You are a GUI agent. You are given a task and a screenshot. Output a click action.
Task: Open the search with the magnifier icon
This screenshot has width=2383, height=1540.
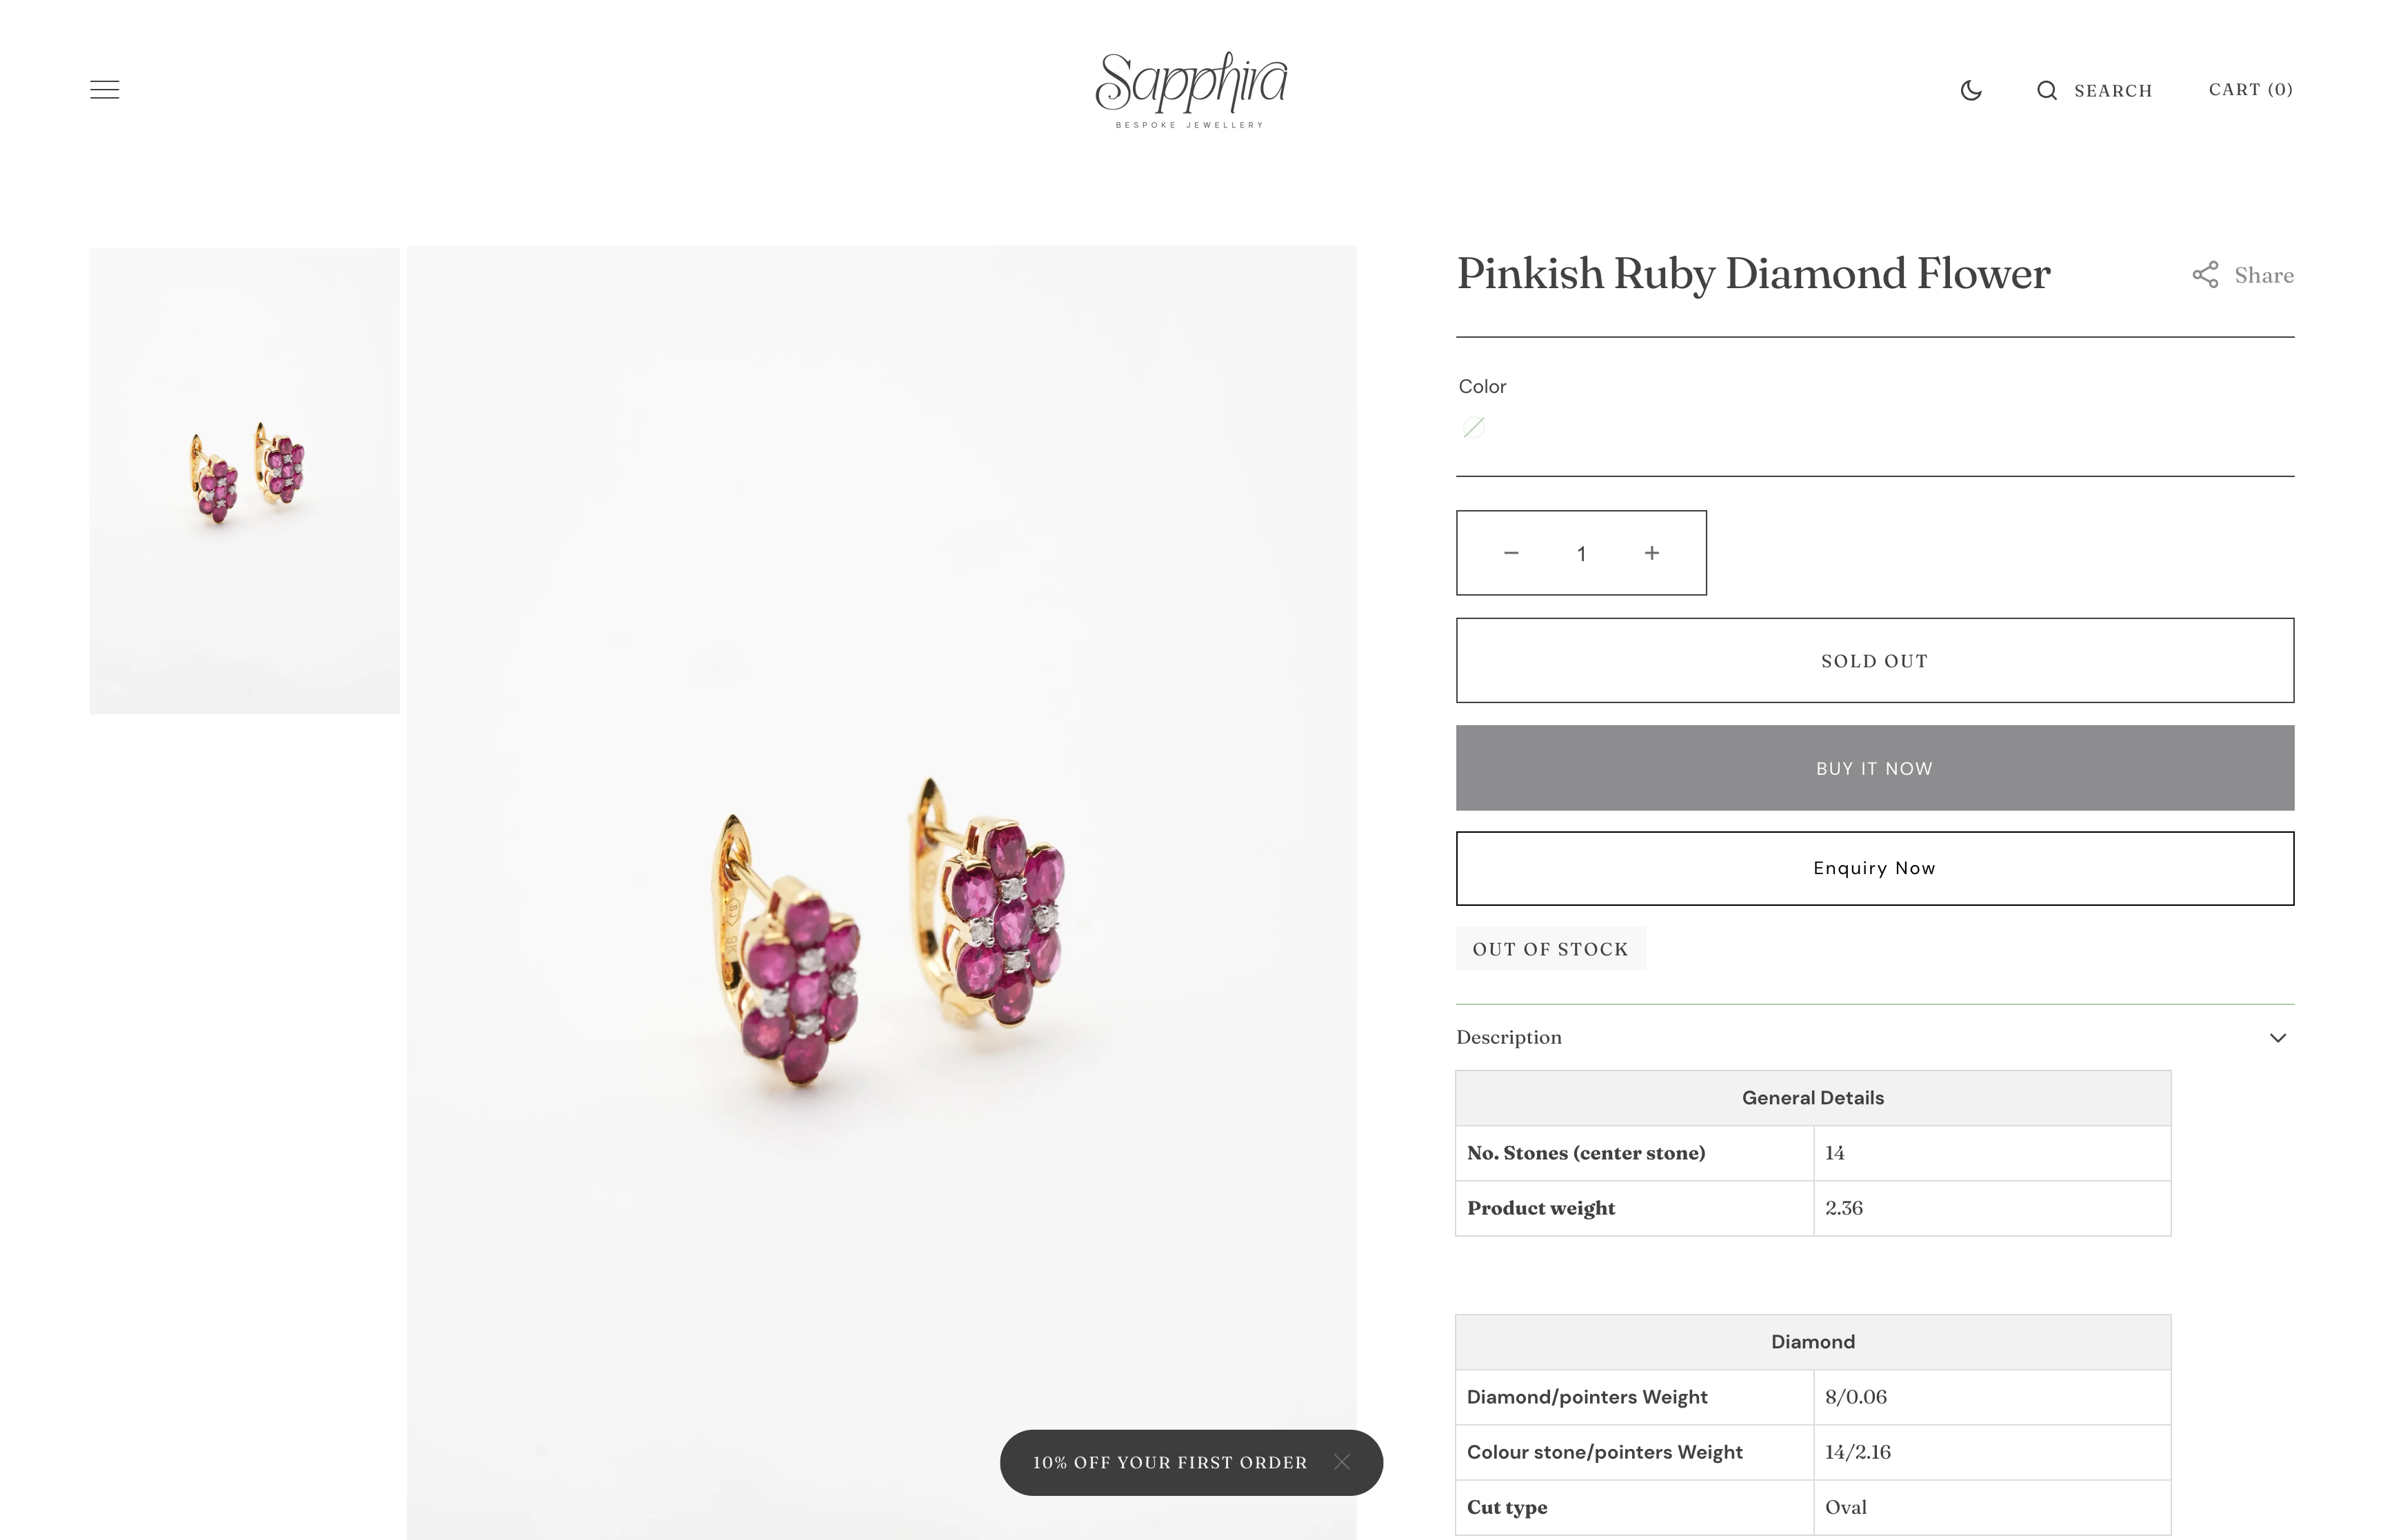(x=2046, y=90)
